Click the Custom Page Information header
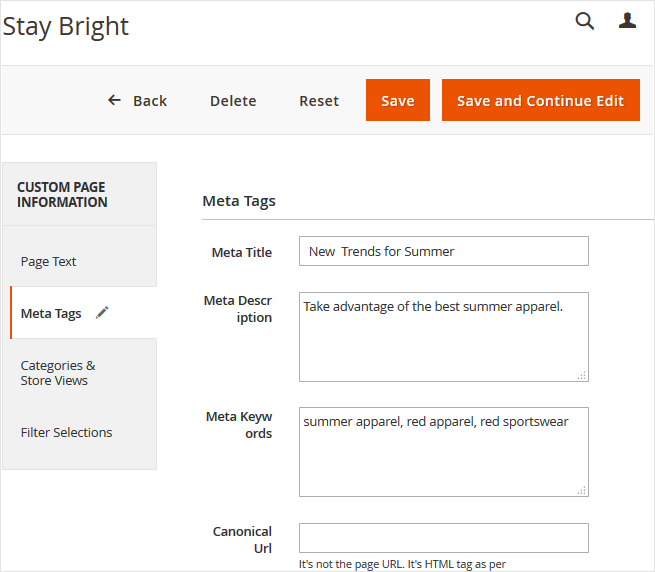655x572 pixels. pyautogui.click(x=62, y=194)
